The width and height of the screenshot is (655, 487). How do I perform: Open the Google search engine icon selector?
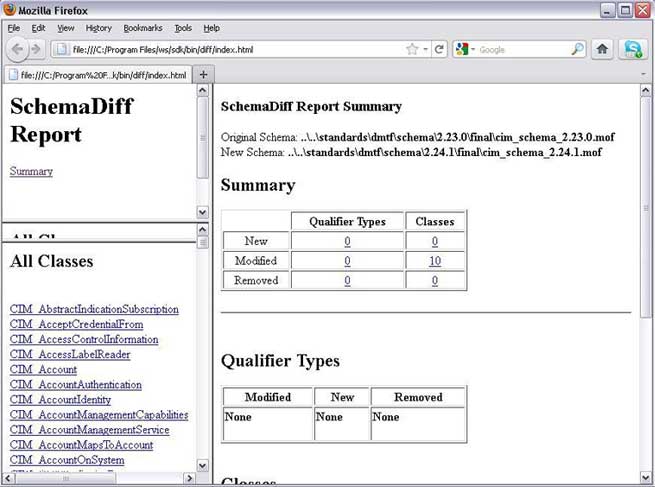(465, 49)
